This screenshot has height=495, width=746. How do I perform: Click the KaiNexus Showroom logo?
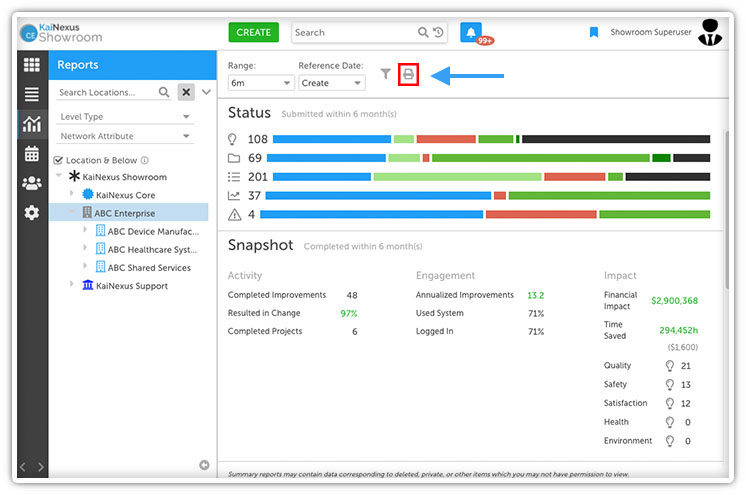pos(61,32)
